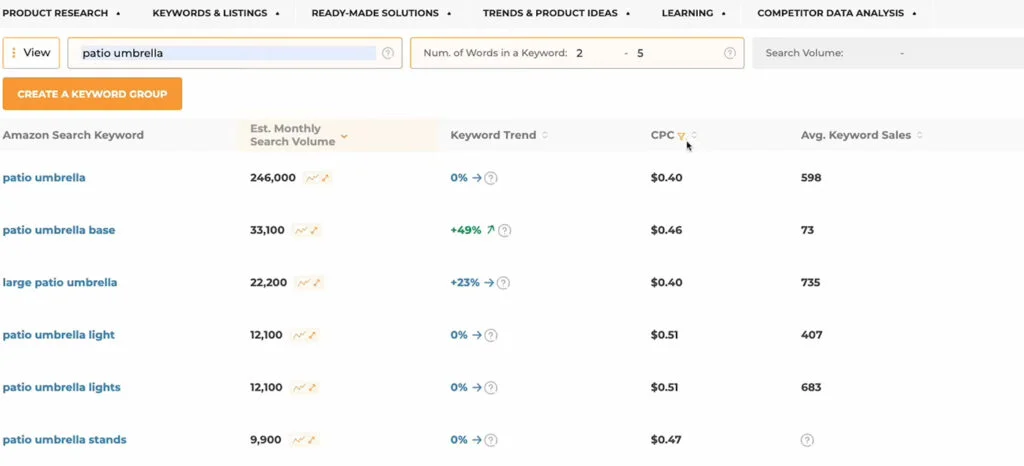The height and width of the screenshot is (466, 1024).
Task: Sort table by Keyword Trend column
Action: [545, 135]
